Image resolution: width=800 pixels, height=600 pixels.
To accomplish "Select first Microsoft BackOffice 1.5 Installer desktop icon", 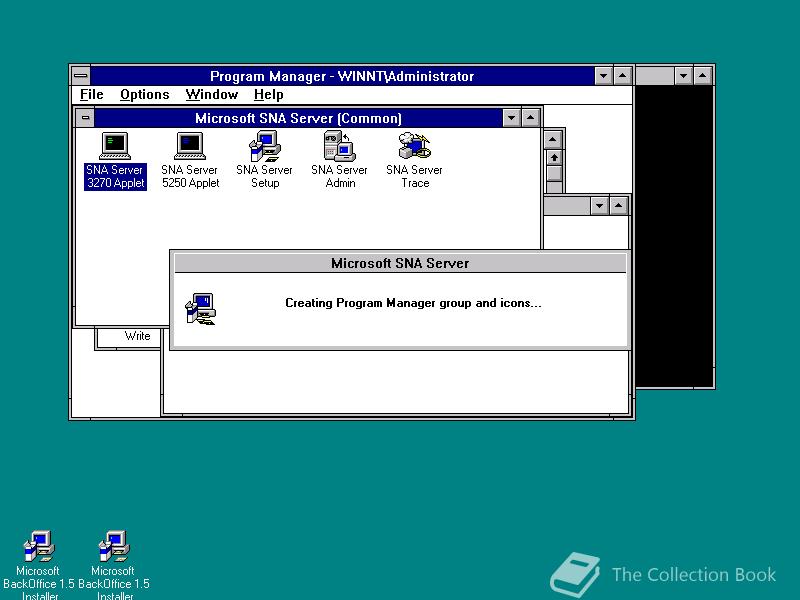I will click(38, 564).
